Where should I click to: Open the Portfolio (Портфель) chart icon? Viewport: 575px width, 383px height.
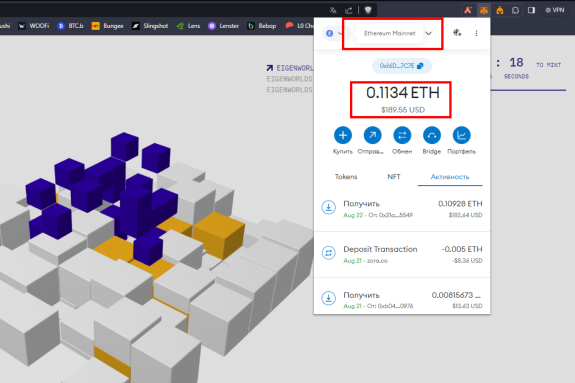[x=461, y=135]
